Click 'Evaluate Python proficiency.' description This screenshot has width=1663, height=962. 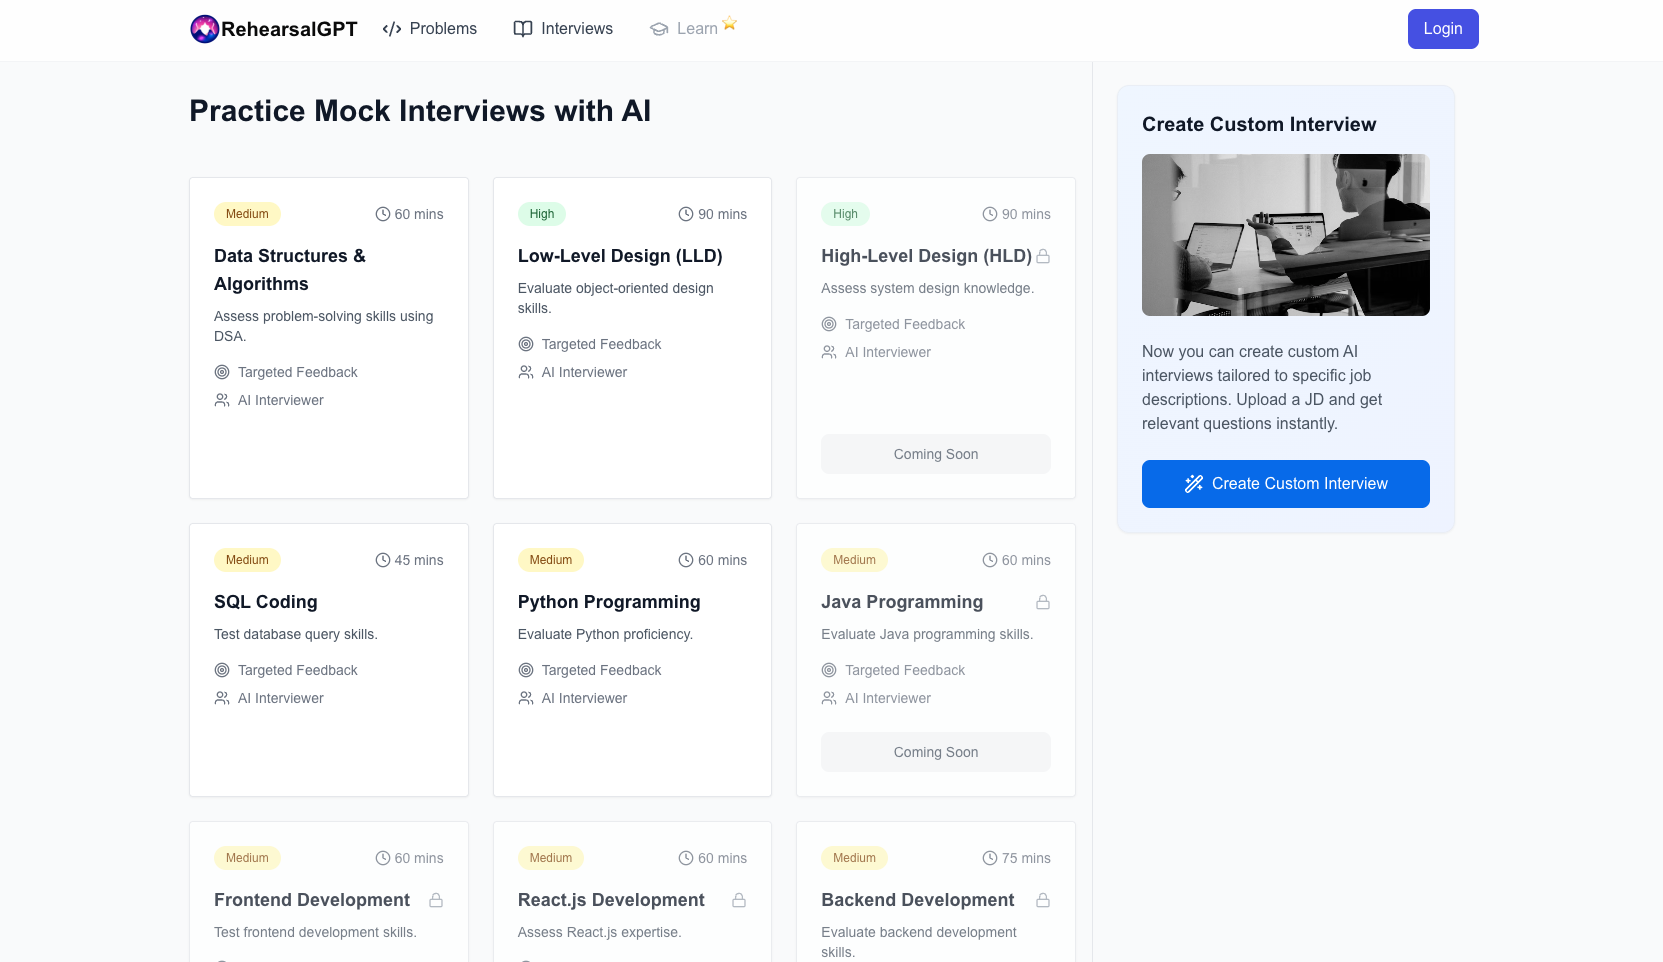click(x=605, y=634)
